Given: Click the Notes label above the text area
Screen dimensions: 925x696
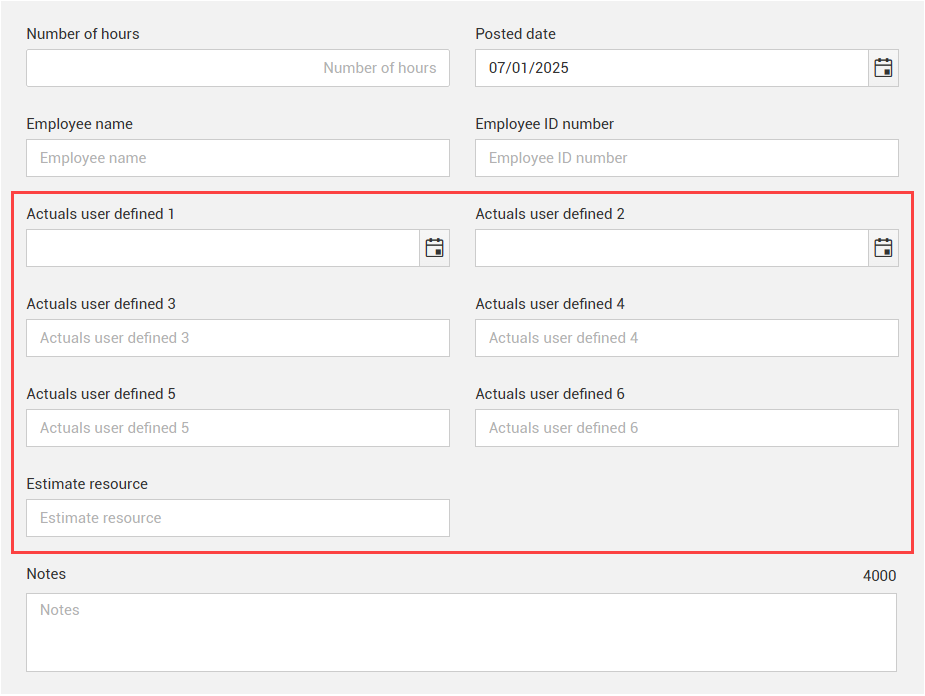Looking at the screenshot, I should [46, 574].
